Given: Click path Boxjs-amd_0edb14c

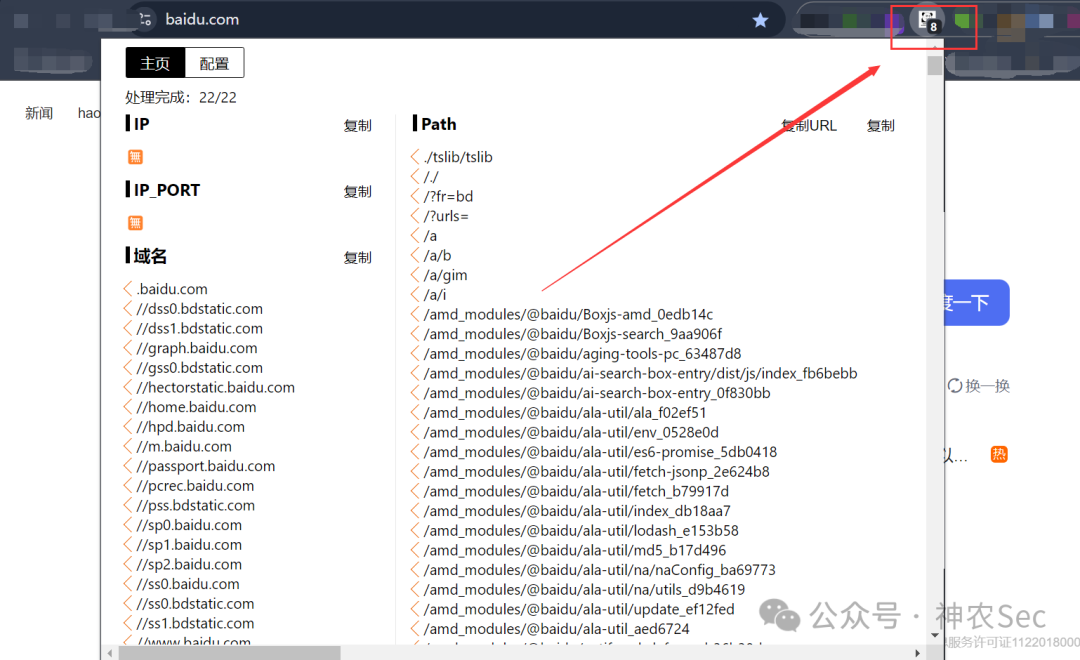Looking at the screenshot, I should click(568, 315).
